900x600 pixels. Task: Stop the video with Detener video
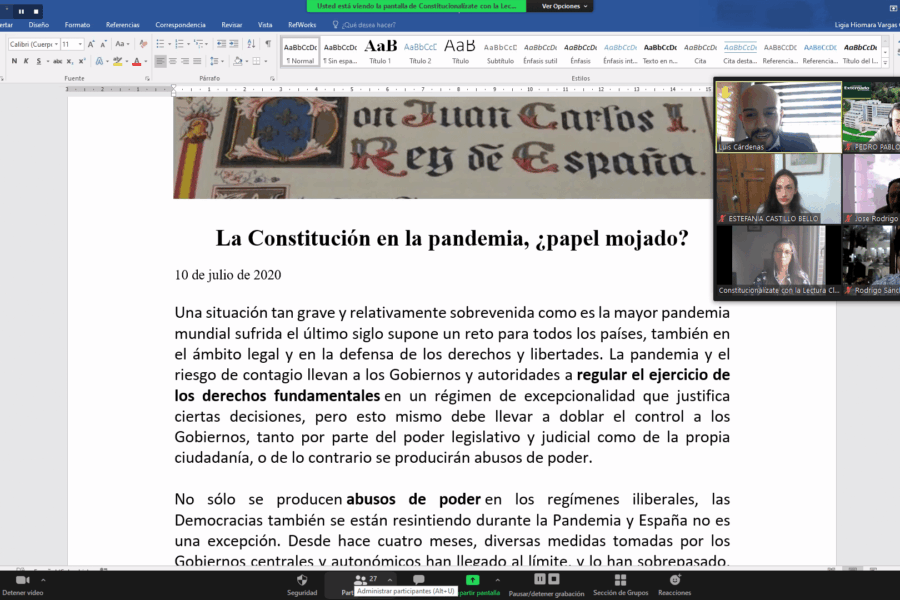(23, 582)
